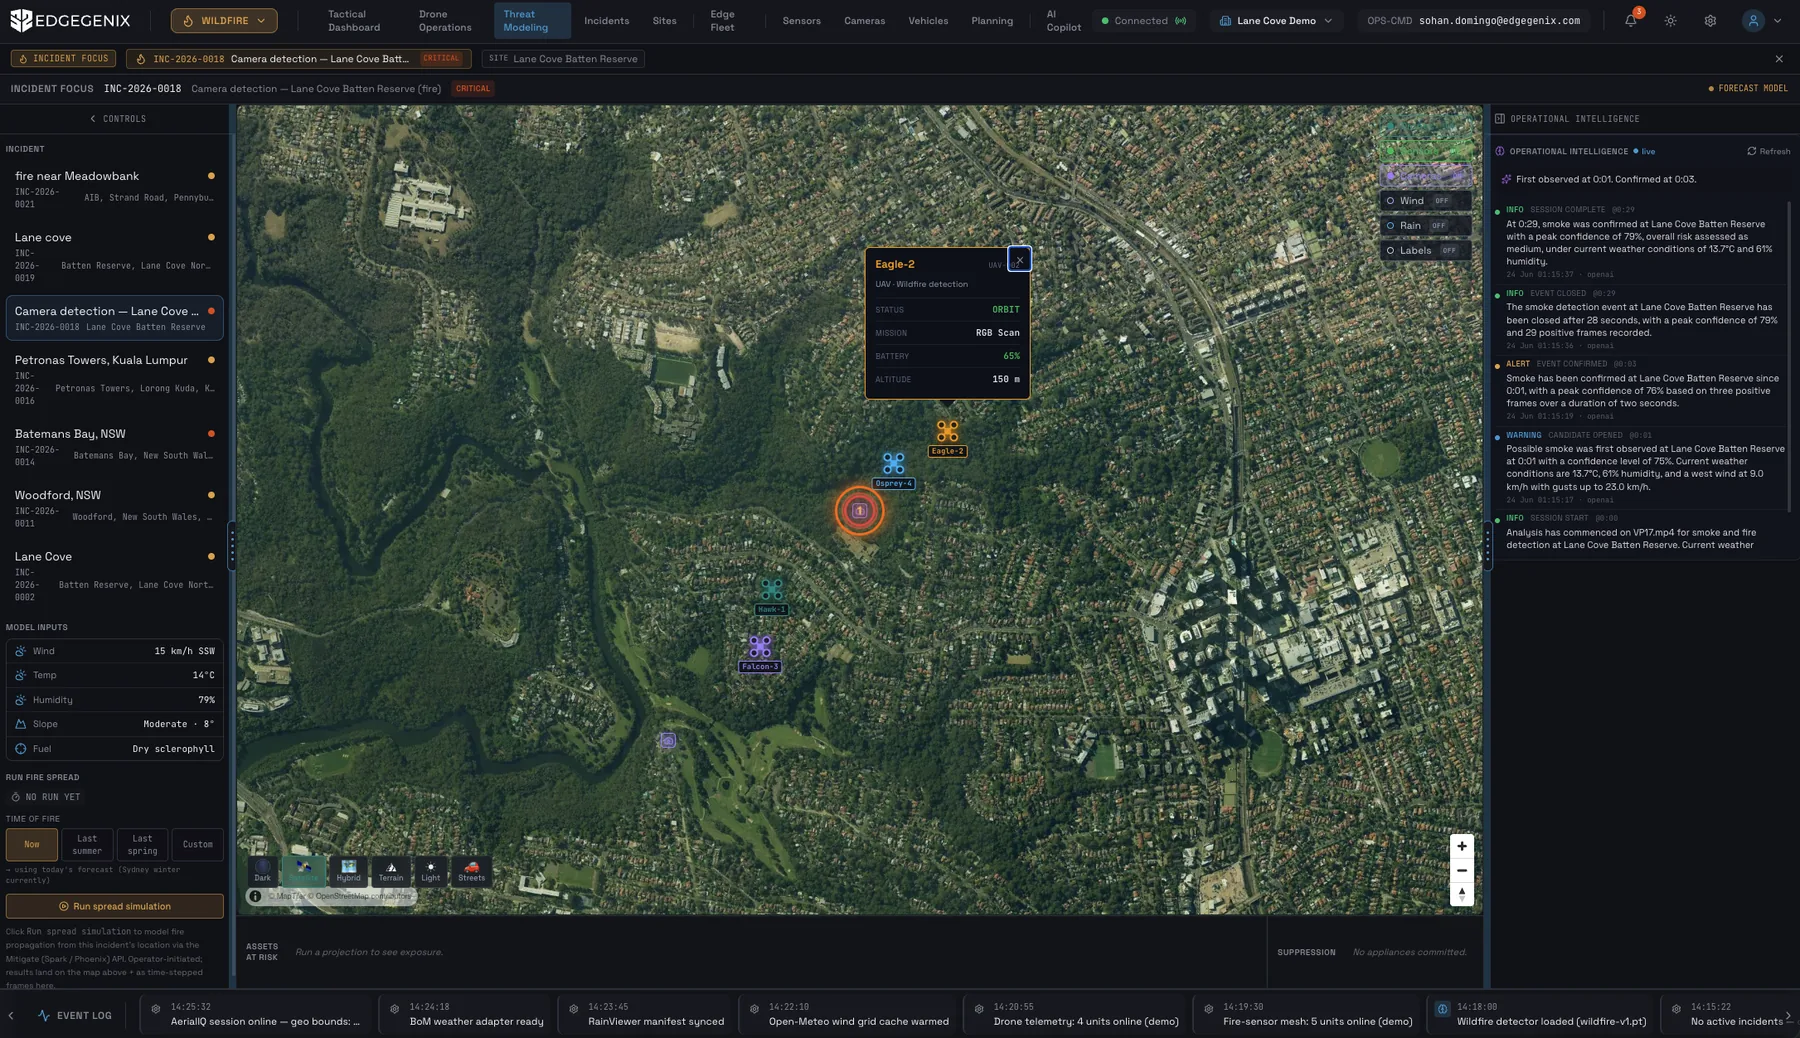Switch basemap to Dark
Viewport: 1800px width, 1038px height.
262,871
